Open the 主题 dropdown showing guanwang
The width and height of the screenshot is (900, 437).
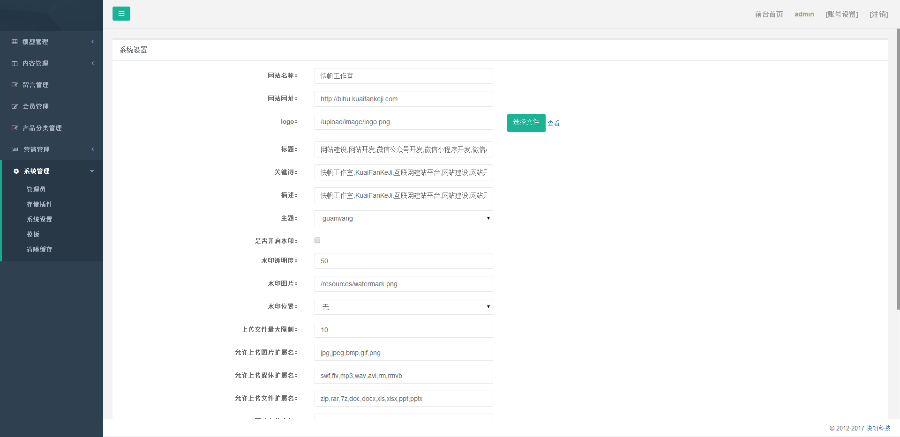coord(404,218)
